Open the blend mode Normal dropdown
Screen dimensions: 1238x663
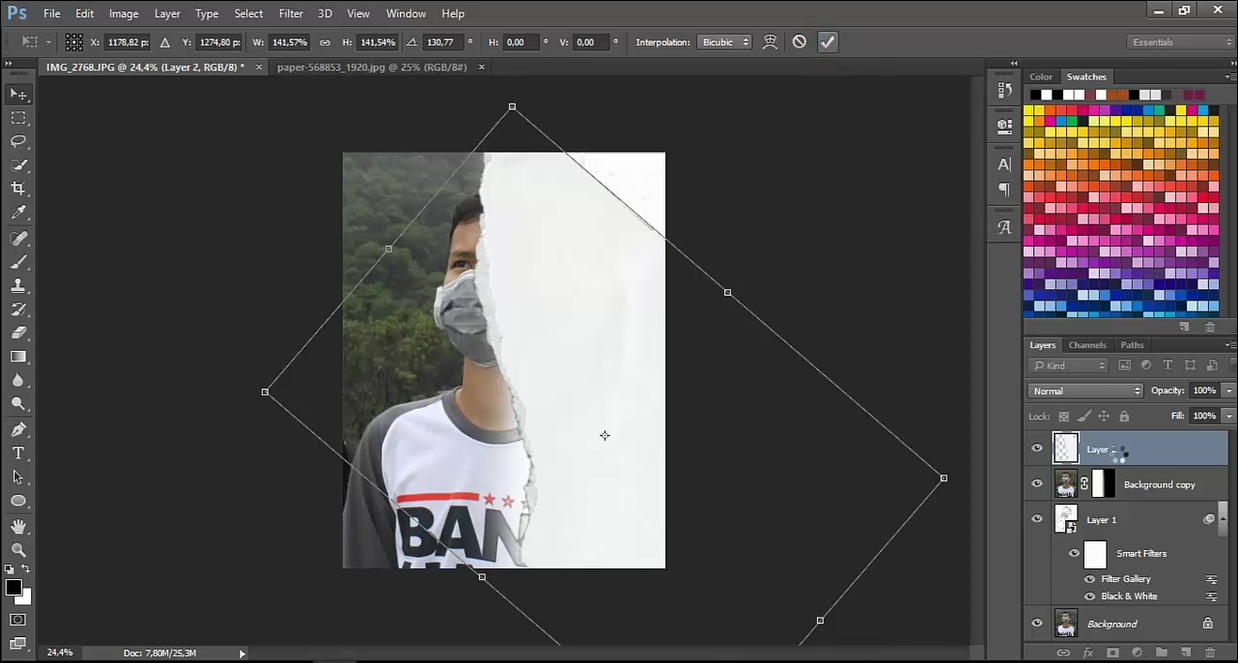1085,391
